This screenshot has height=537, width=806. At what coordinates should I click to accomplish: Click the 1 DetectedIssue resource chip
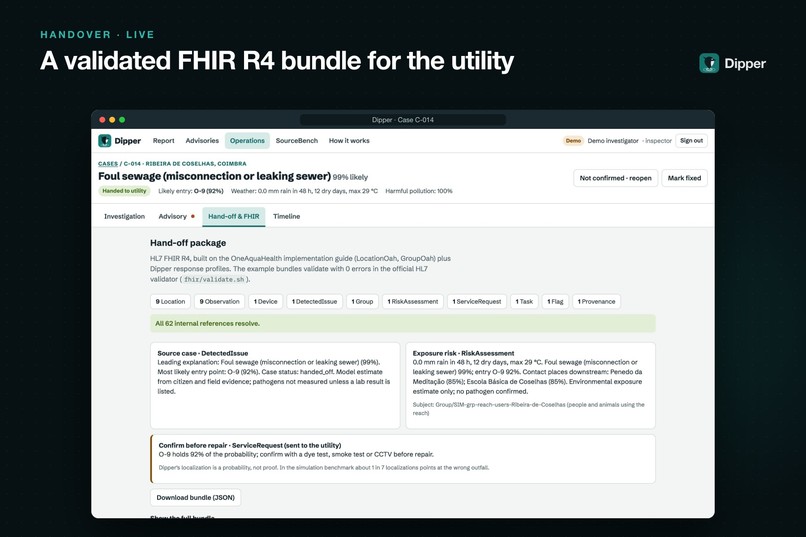(x=314, y=302)
